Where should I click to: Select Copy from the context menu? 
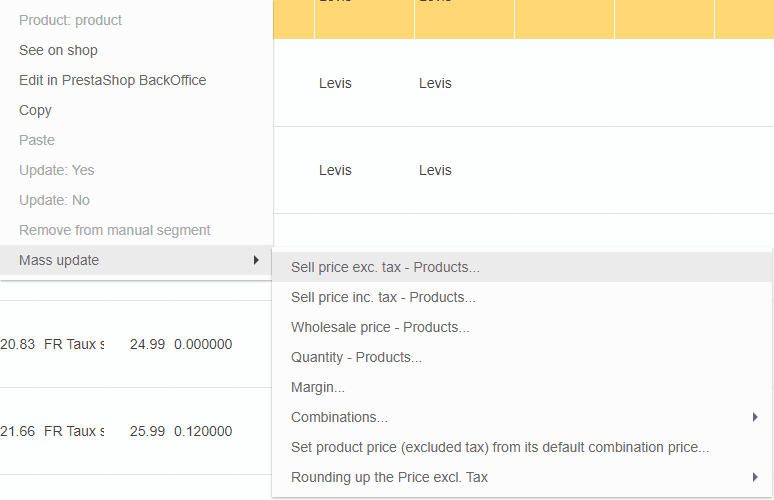pos(35,110)
